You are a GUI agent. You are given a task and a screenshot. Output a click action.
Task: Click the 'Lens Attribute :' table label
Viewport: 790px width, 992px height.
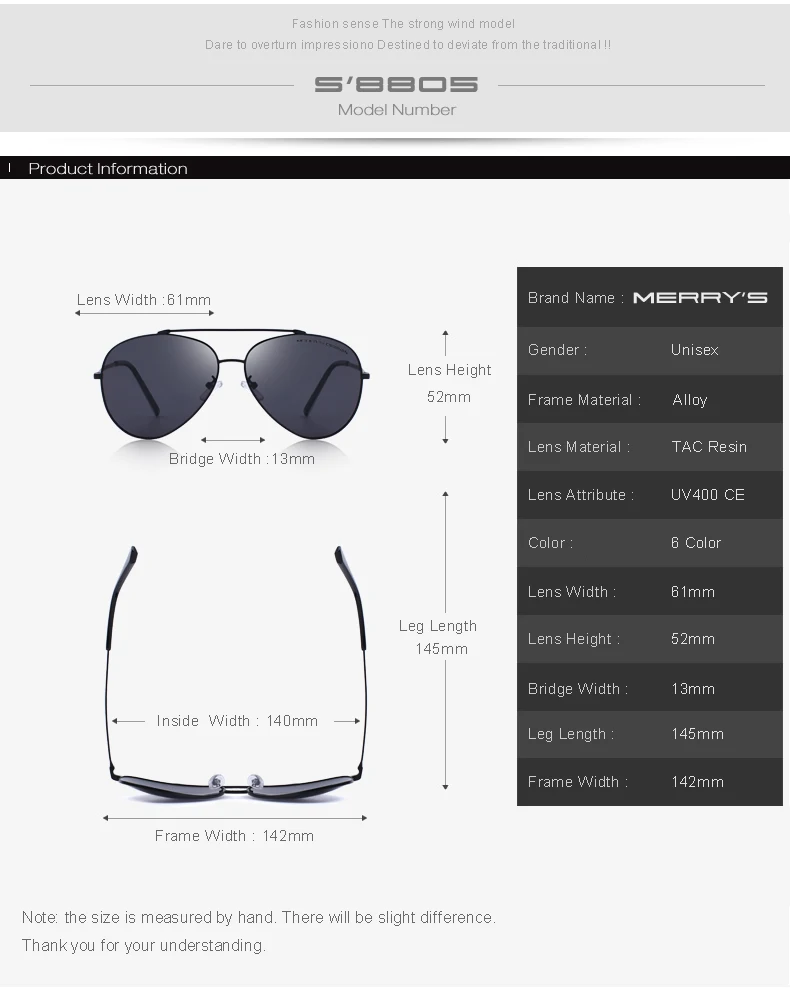click(581, 495)
